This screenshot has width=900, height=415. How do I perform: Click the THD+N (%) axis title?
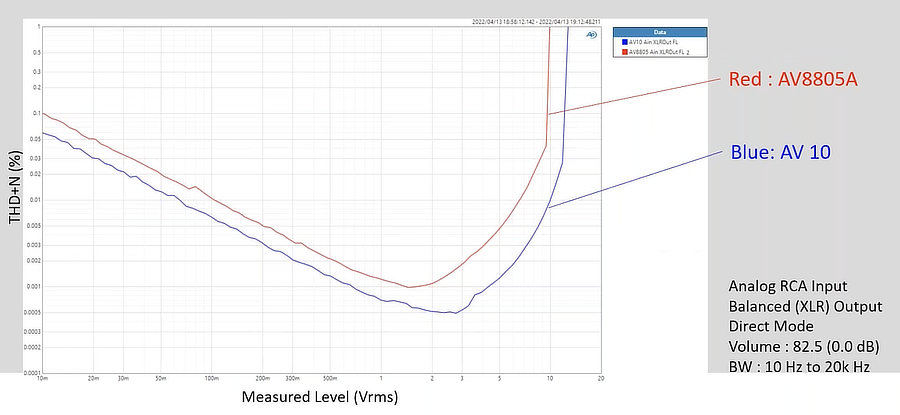coord(16,188)
